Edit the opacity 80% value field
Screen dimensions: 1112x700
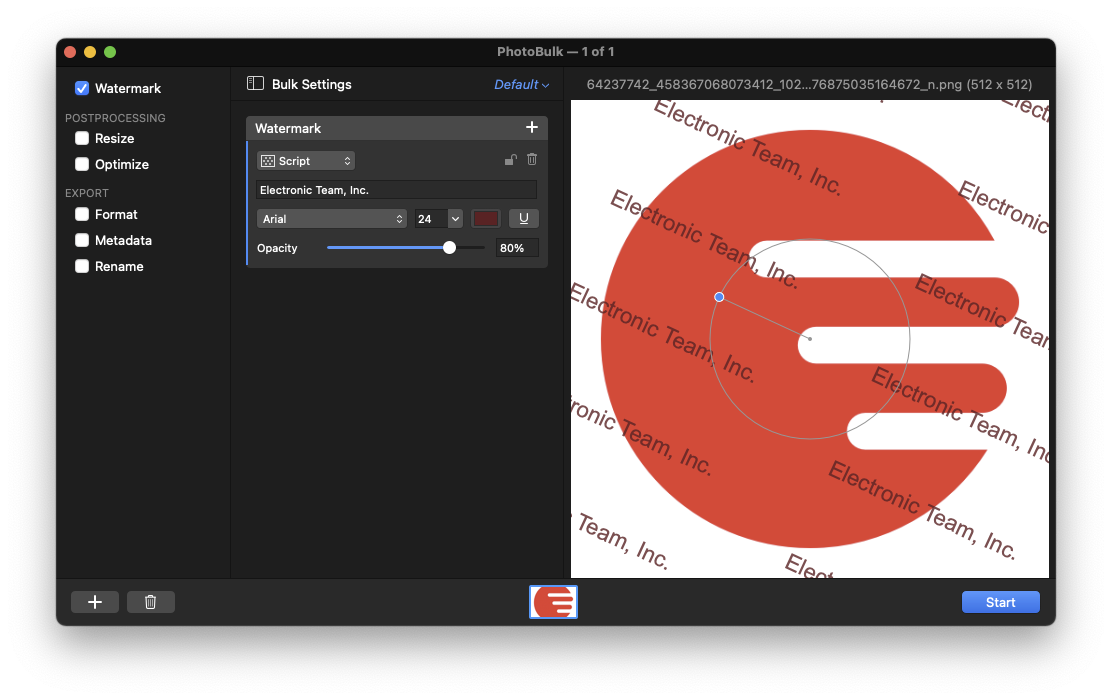tap(516, 248)
